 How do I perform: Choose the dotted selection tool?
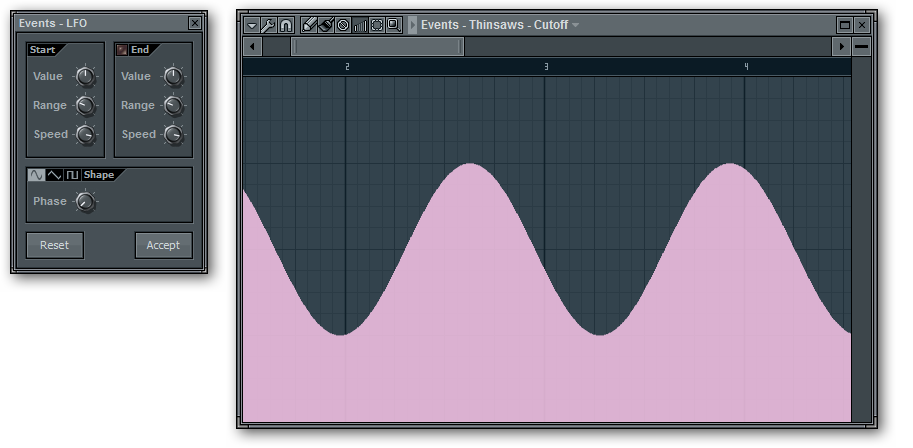377,25
